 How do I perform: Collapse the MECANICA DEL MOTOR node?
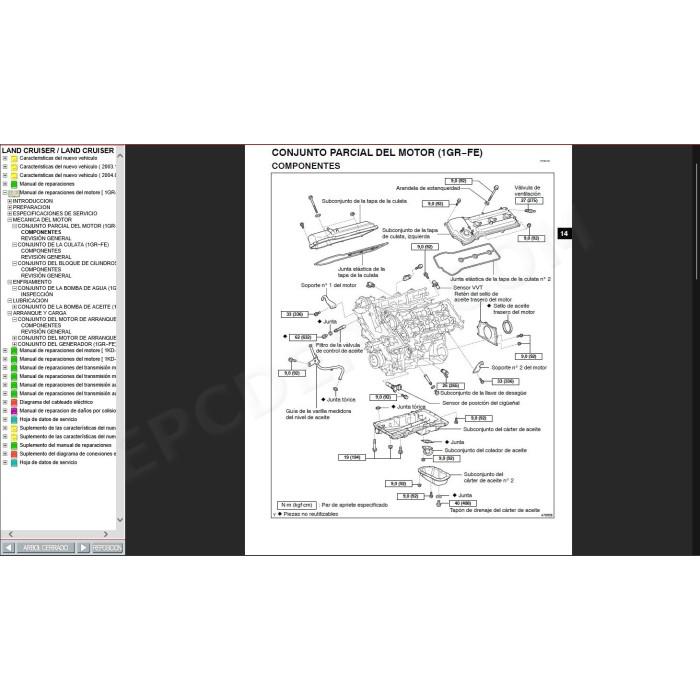pyautogui.click(x=10, y=220)
